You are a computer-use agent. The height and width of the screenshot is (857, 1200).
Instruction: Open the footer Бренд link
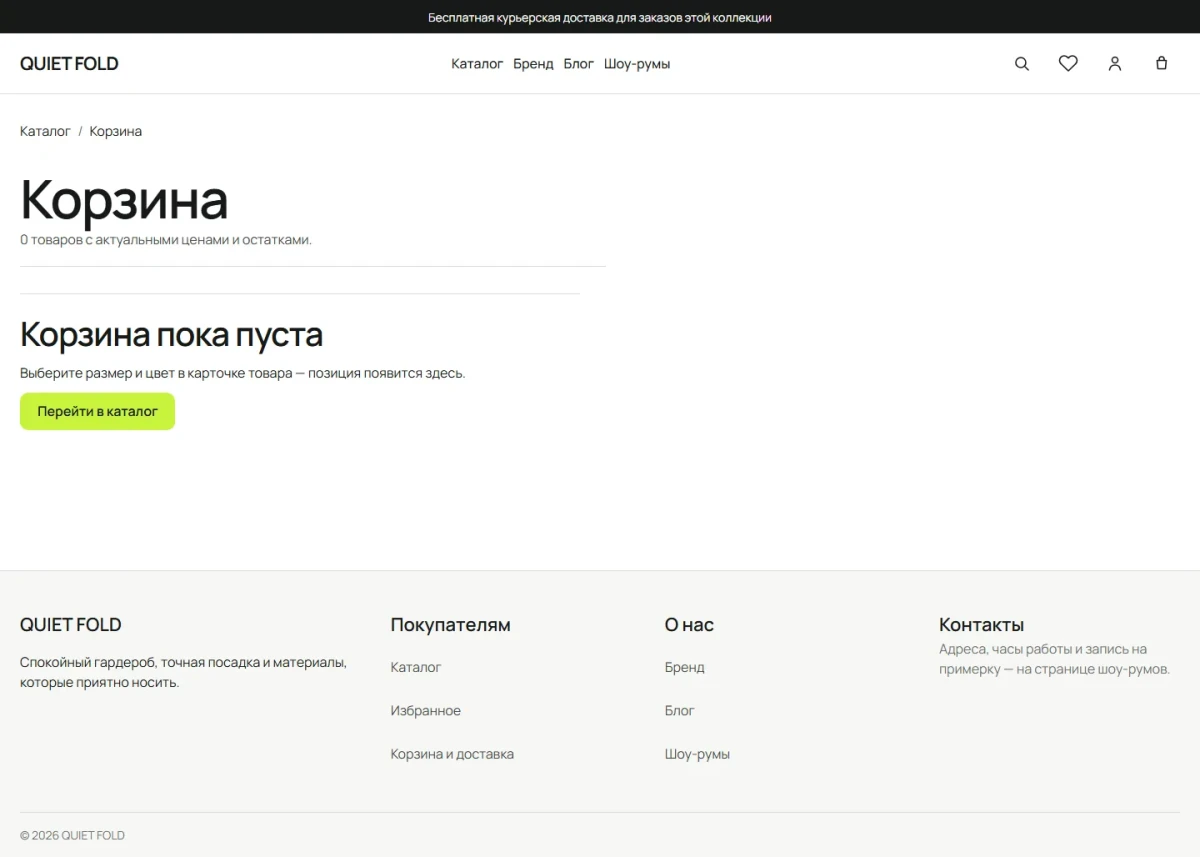(685, 667)
